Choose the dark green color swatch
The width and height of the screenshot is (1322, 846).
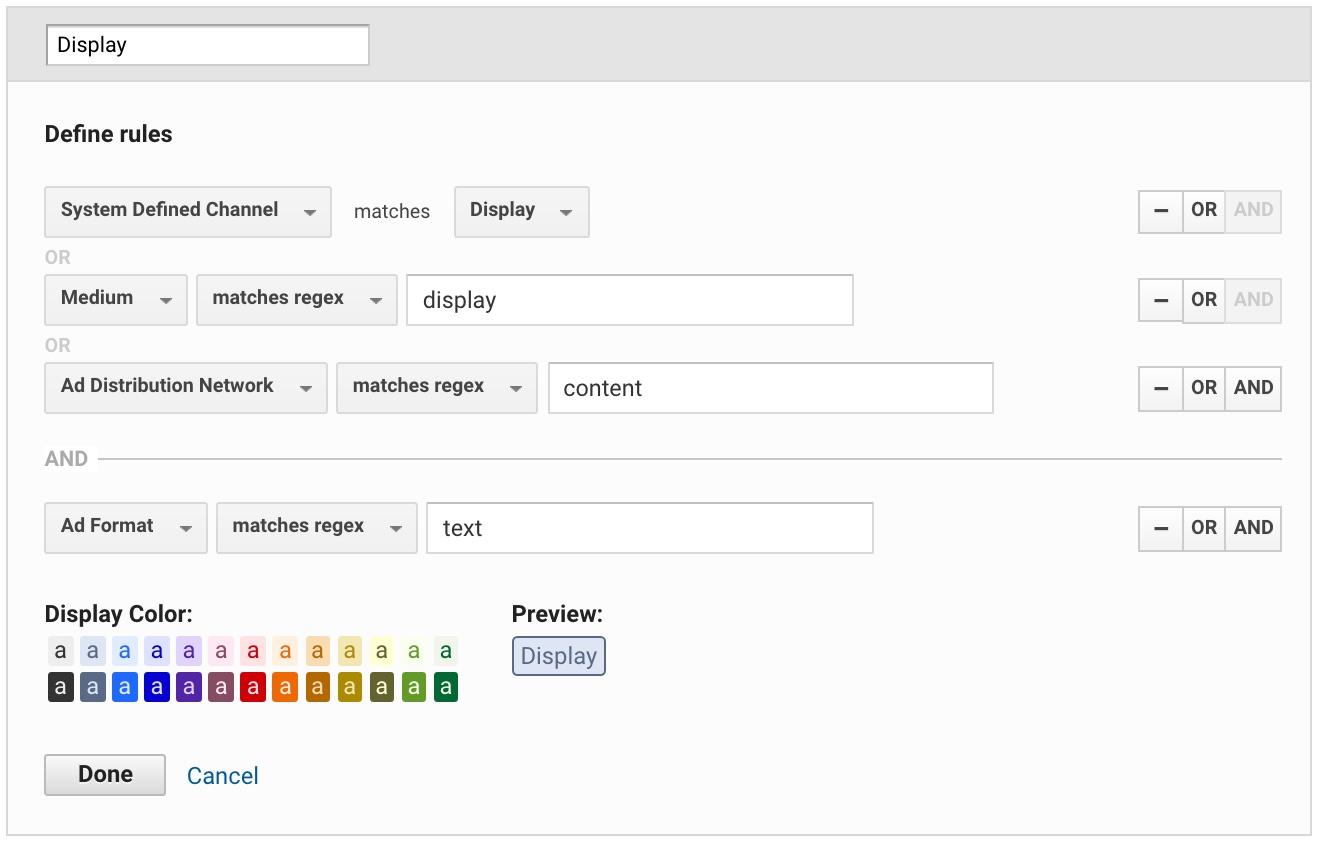(445, 687)
